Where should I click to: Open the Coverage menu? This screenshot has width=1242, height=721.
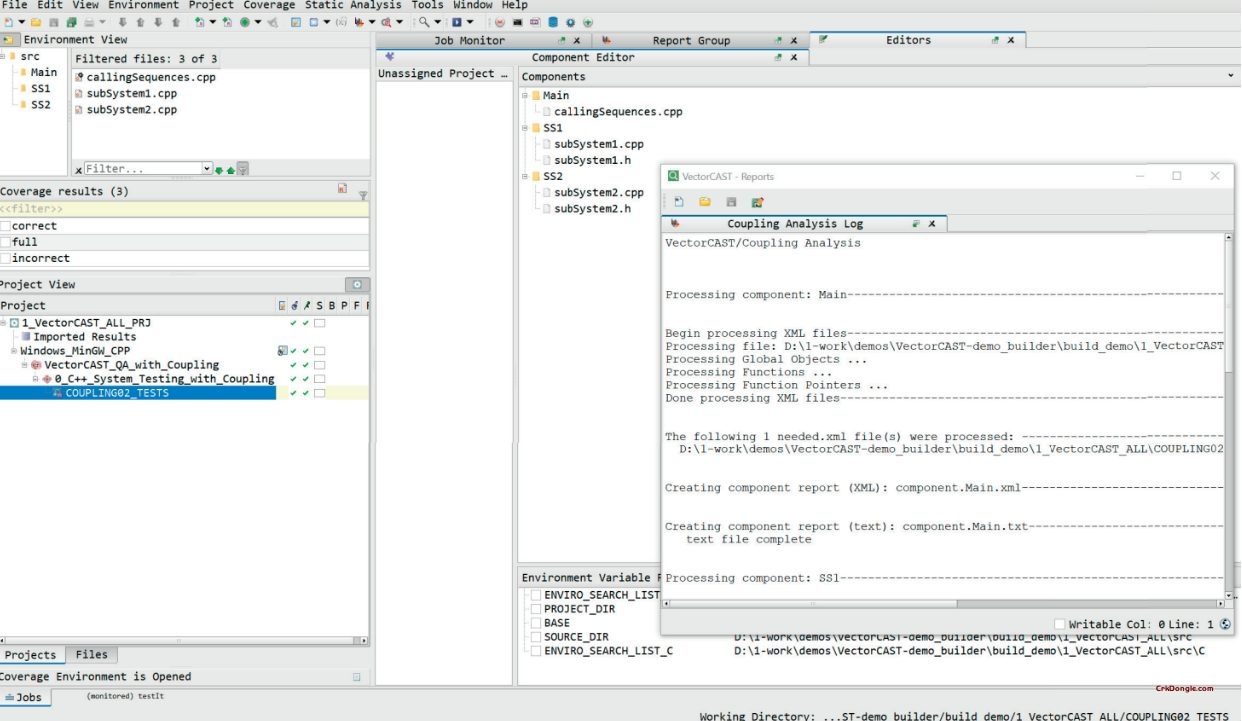tap(269, 5)
